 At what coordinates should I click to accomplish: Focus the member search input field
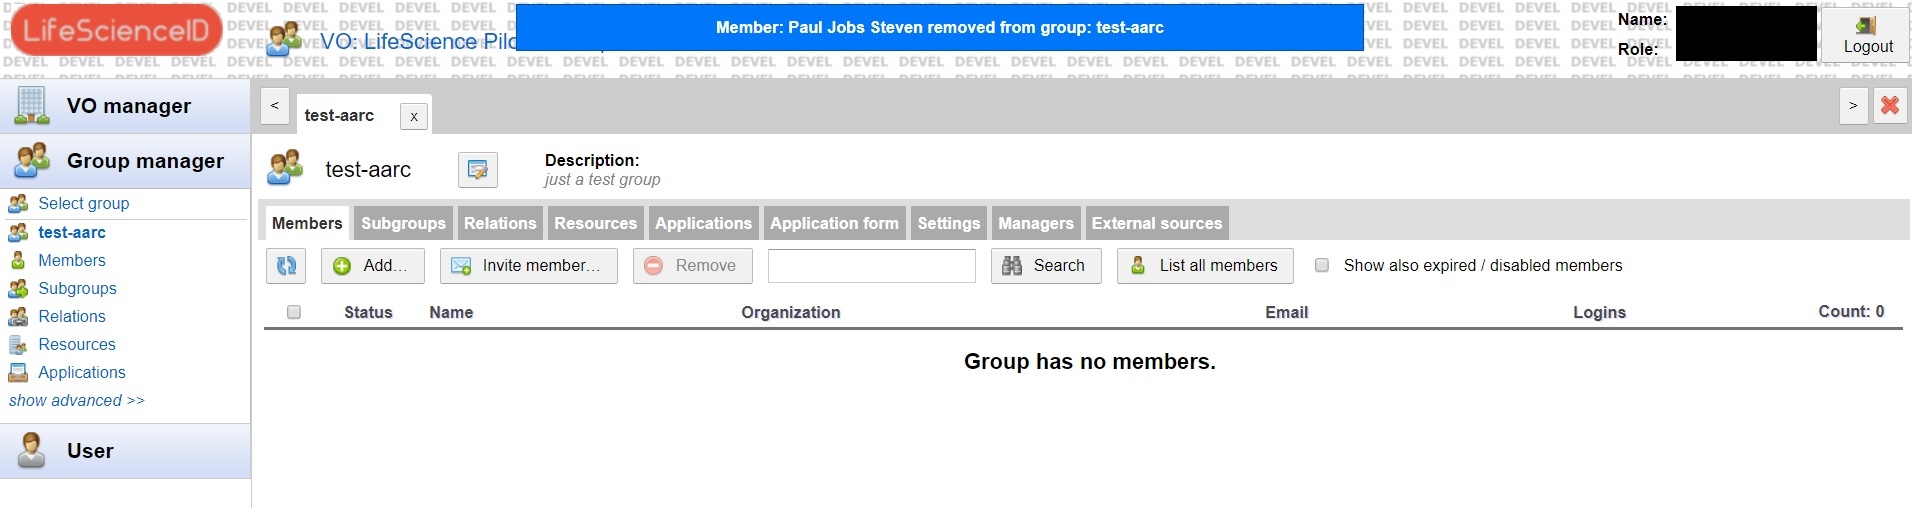(872, 266)
